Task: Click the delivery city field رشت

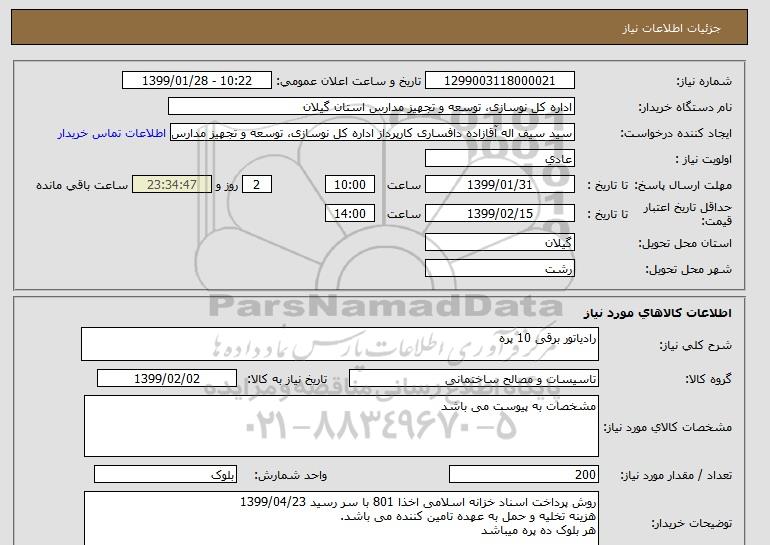Action: [499, 269]
